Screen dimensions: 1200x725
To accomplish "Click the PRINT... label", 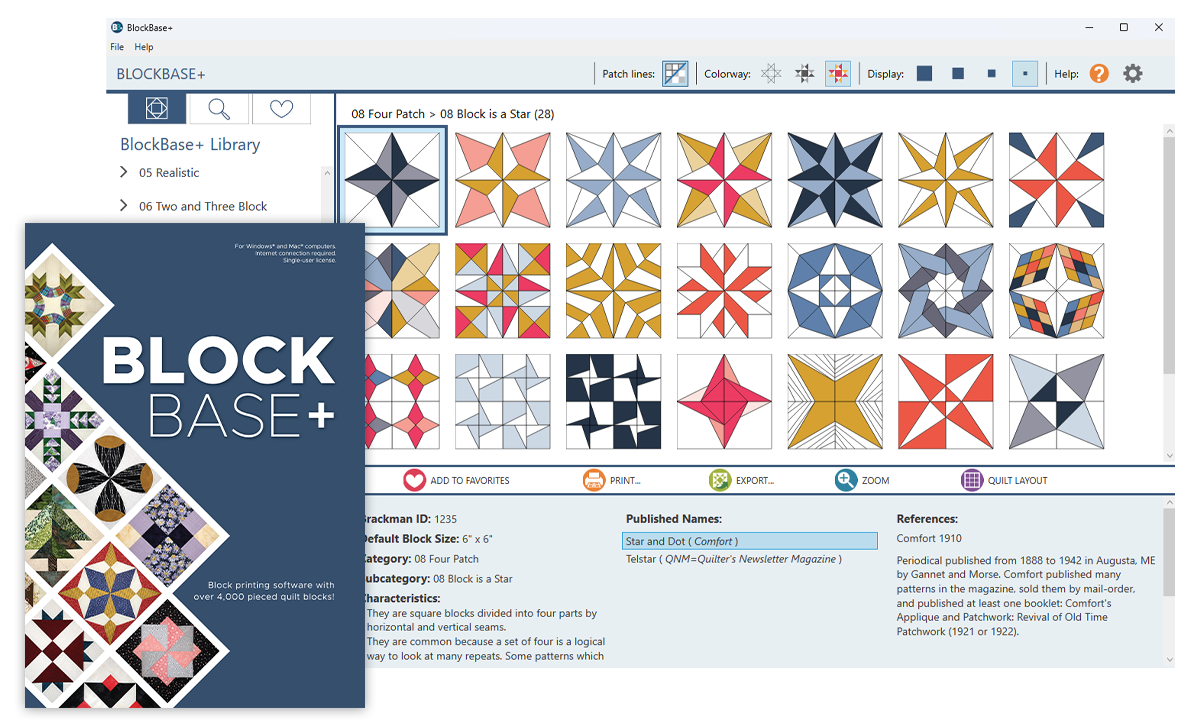I will coord(625,481).
